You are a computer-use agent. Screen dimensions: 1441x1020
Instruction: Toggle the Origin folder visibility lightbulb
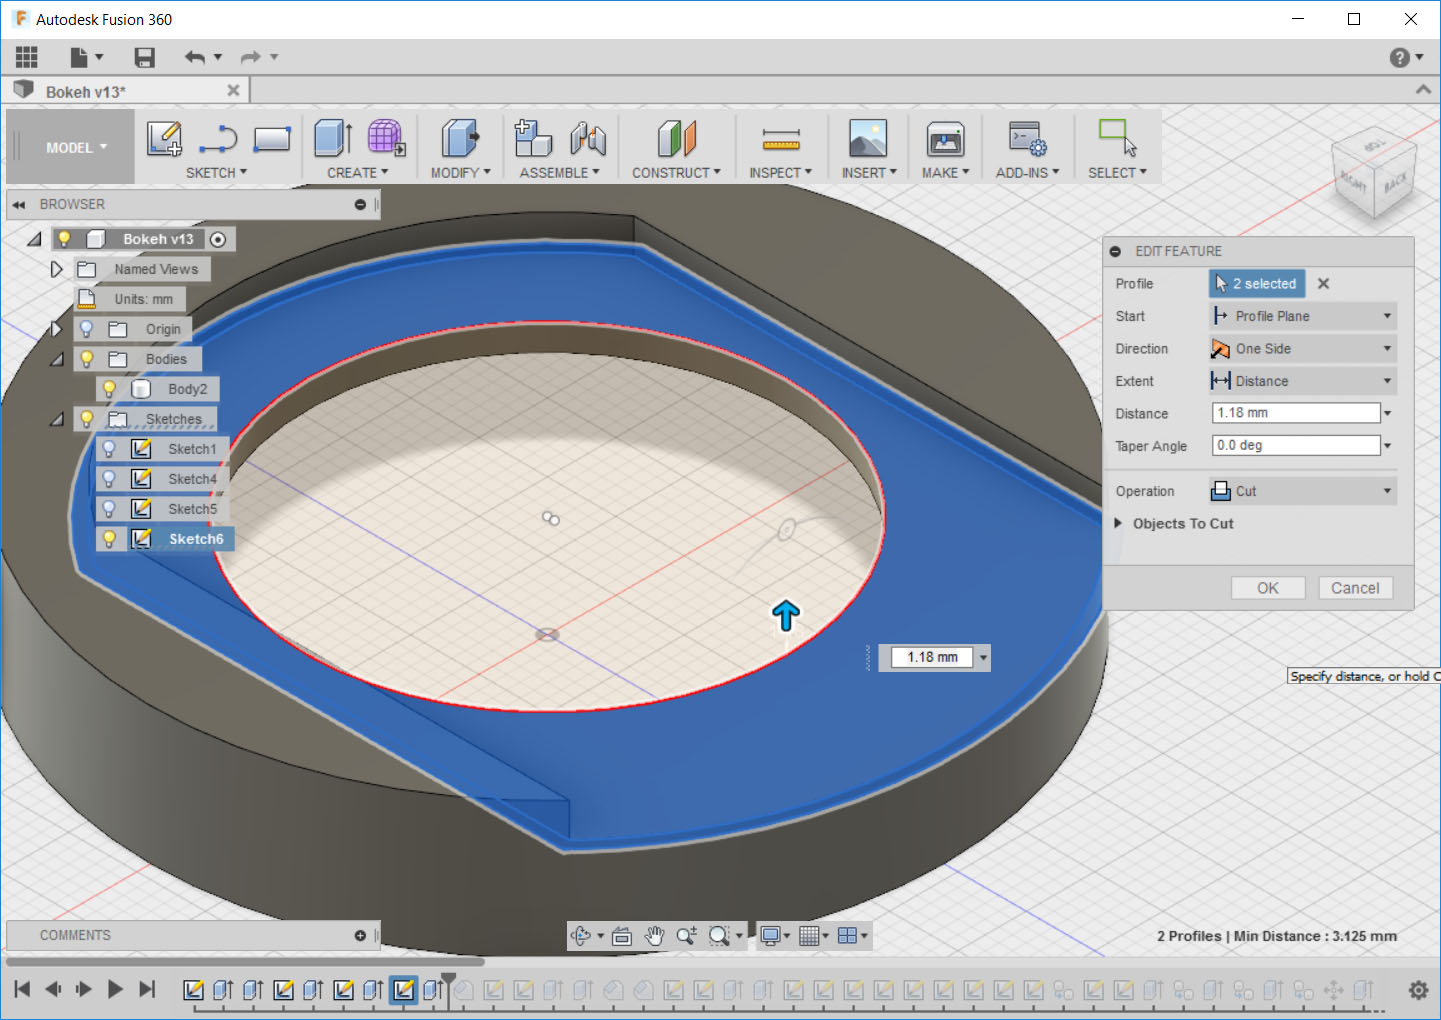pos(87,329)
